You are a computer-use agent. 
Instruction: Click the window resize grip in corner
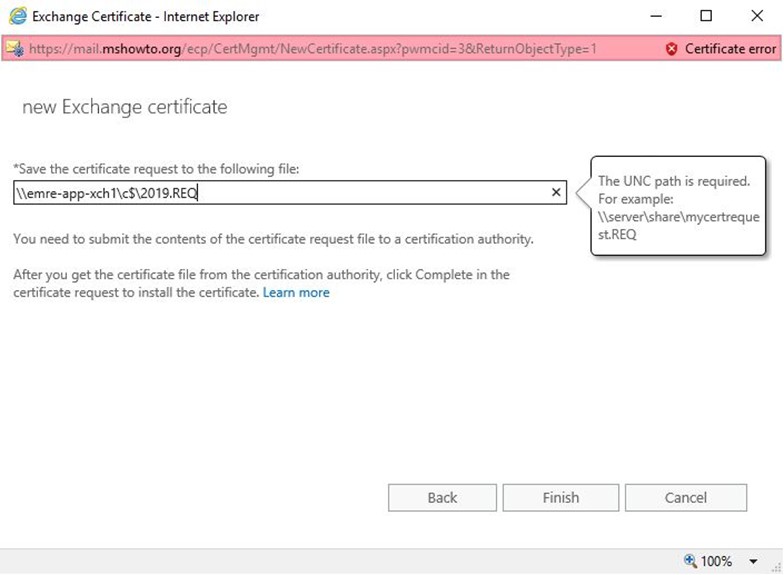[776, 568]
